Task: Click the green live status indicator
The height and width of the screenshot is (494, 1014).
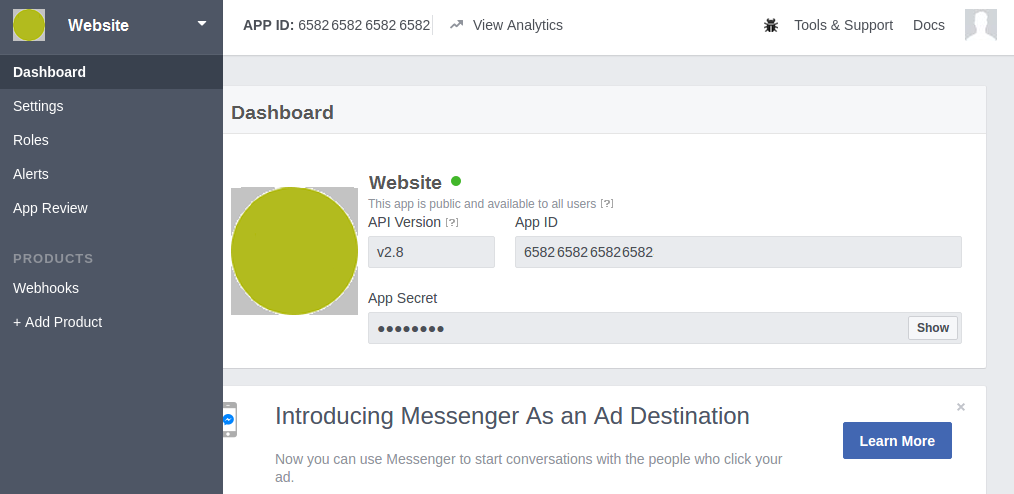Action: click(x=456, y=181)
